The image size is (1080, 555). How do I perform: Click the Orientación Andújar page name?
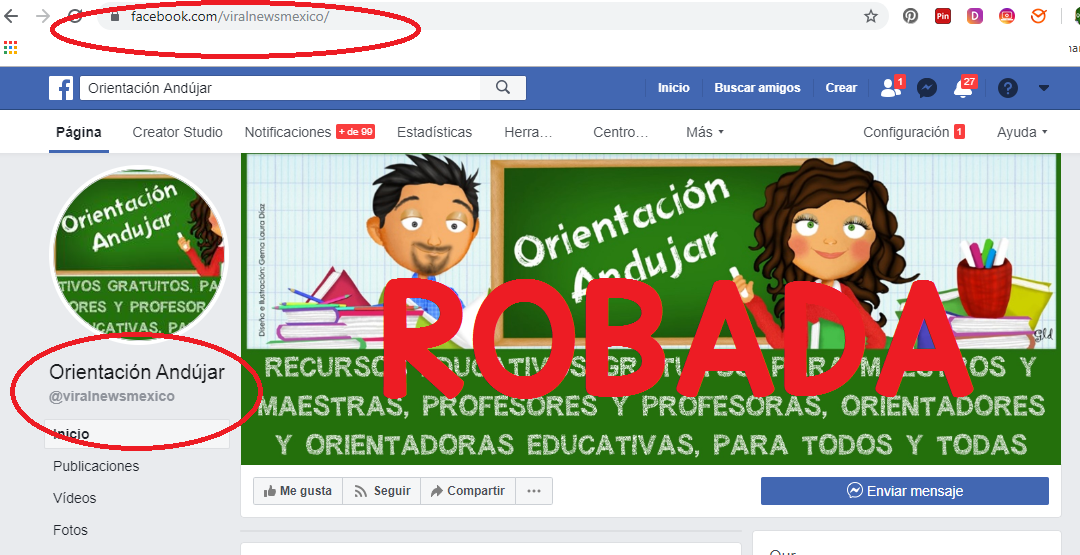click(x=136, y=373)
